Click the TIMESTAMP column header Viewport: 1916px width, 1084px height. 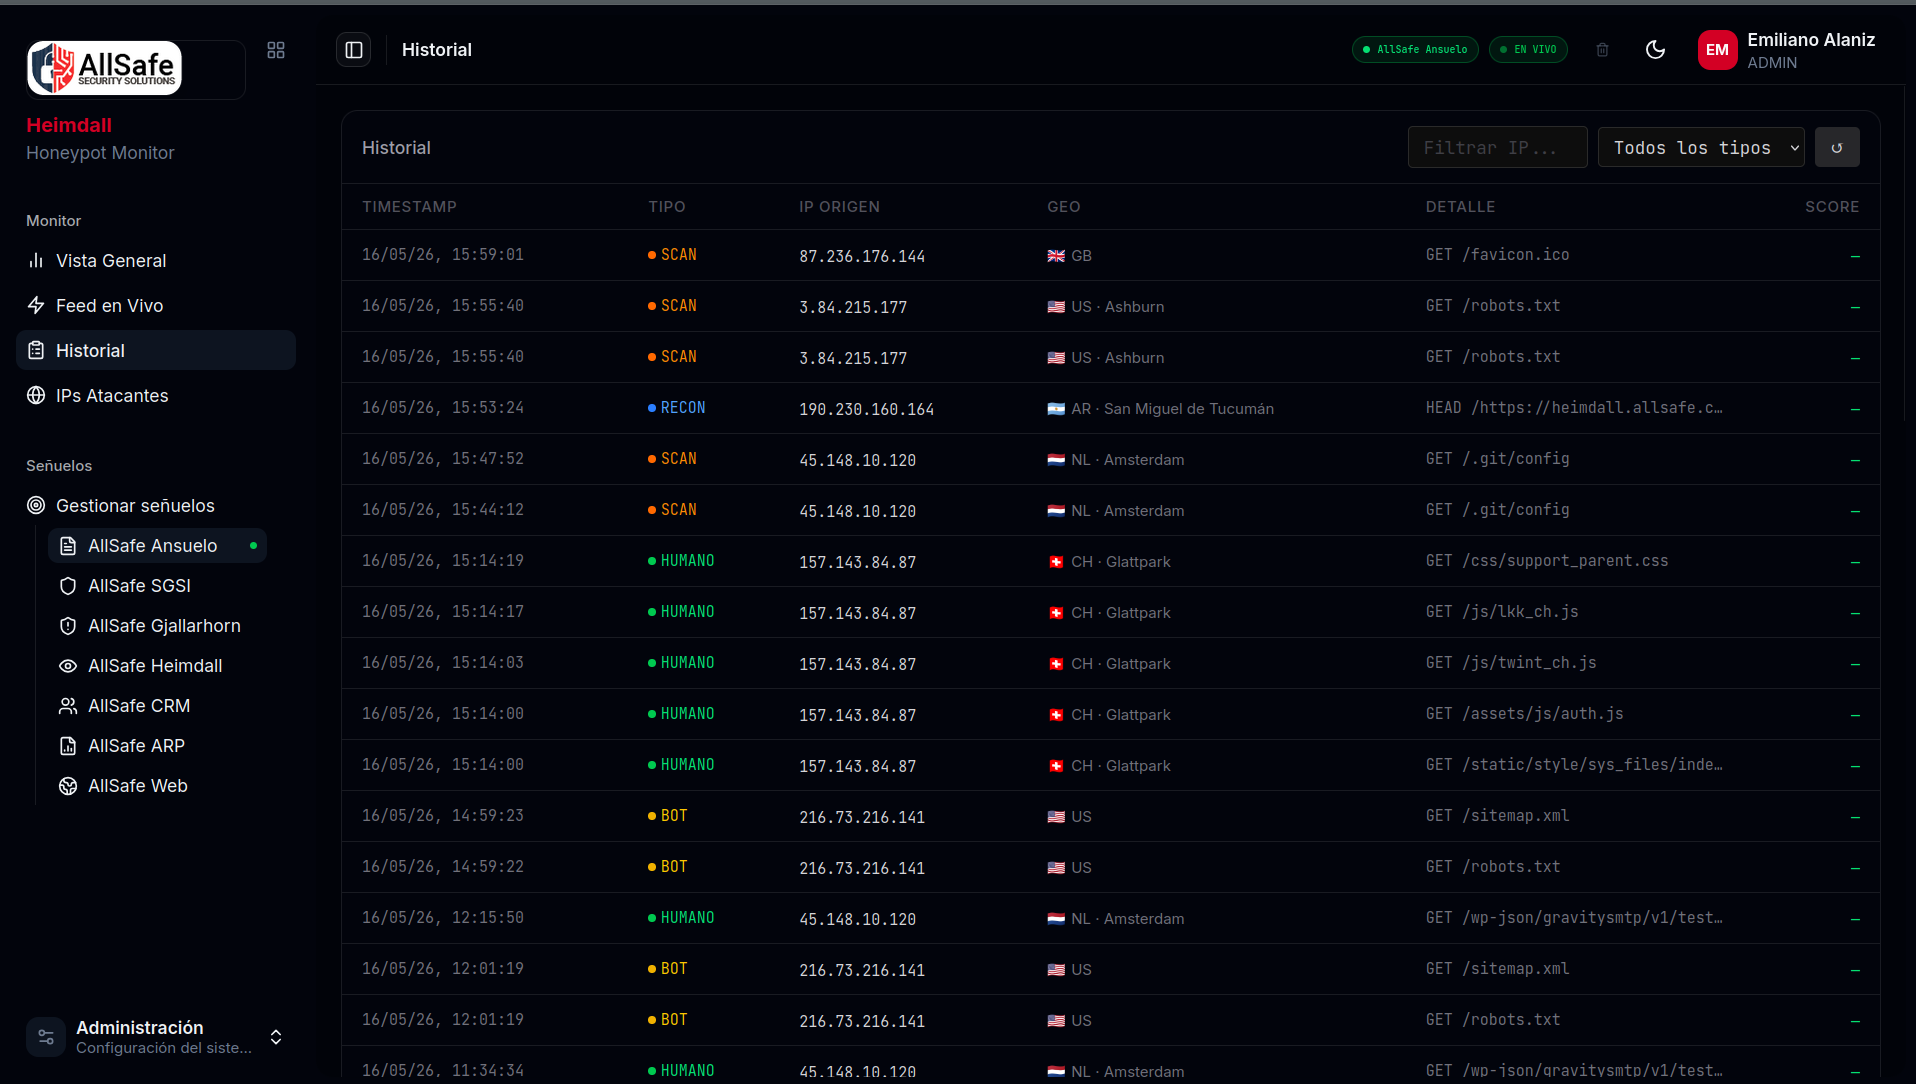tap(409, 207)
